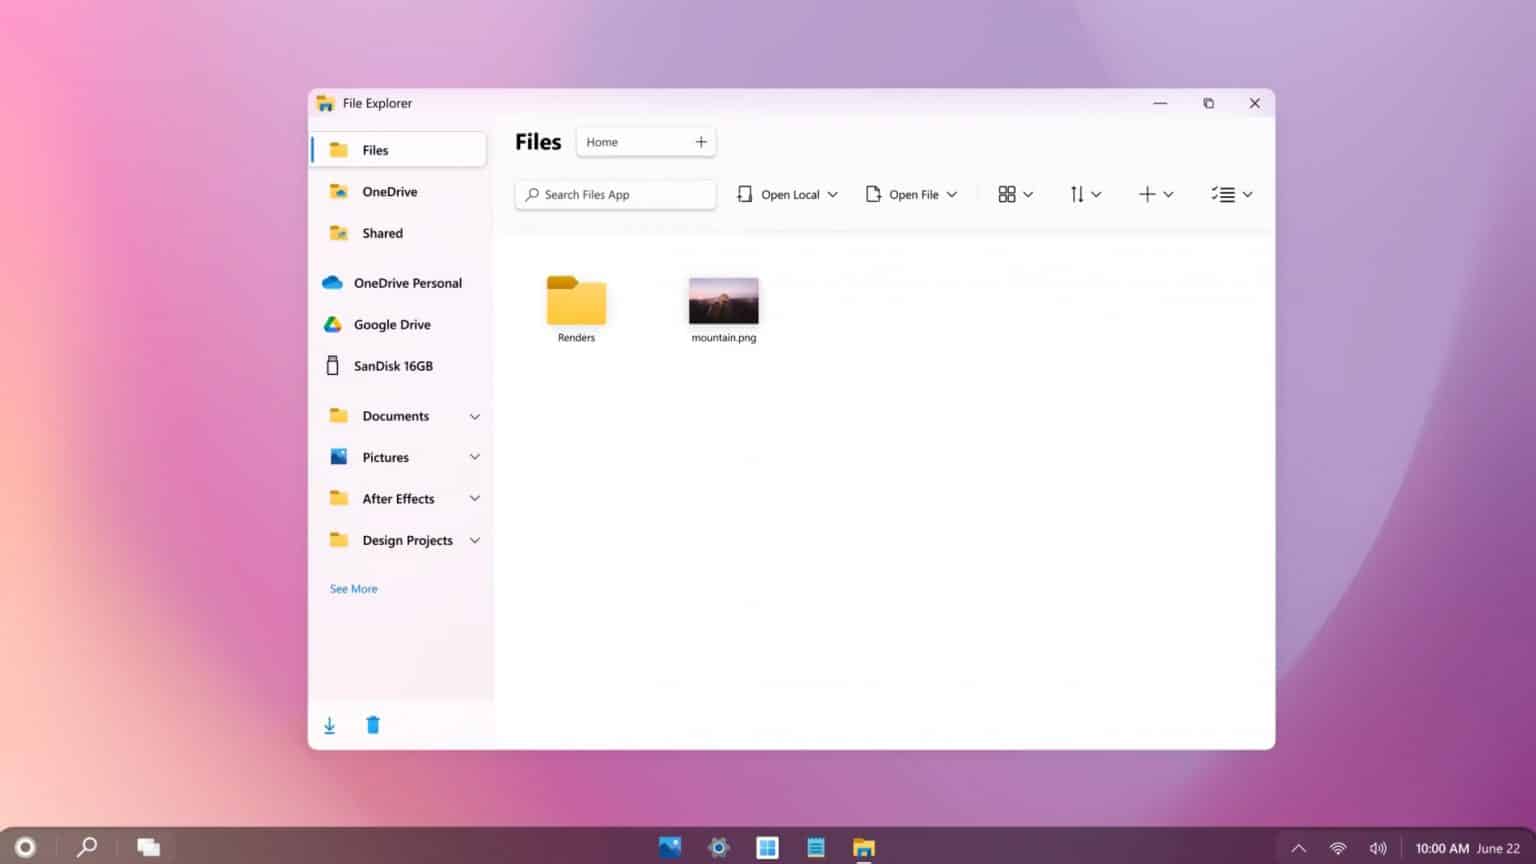Open the Open Local dropdown
The width and height of the screenshot is (1536, 864).
(x=787, y=194)
